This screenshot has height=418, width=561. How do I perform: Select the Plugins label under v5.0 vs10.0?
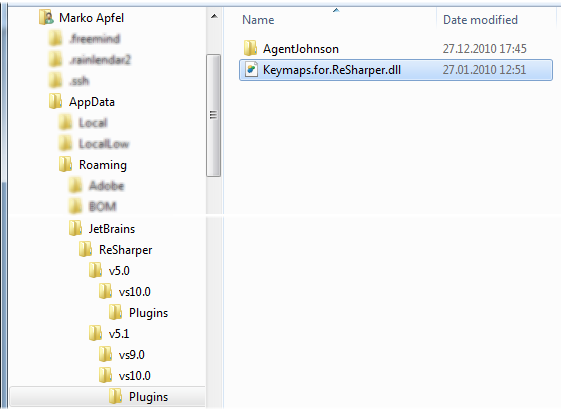click(148, 313)
